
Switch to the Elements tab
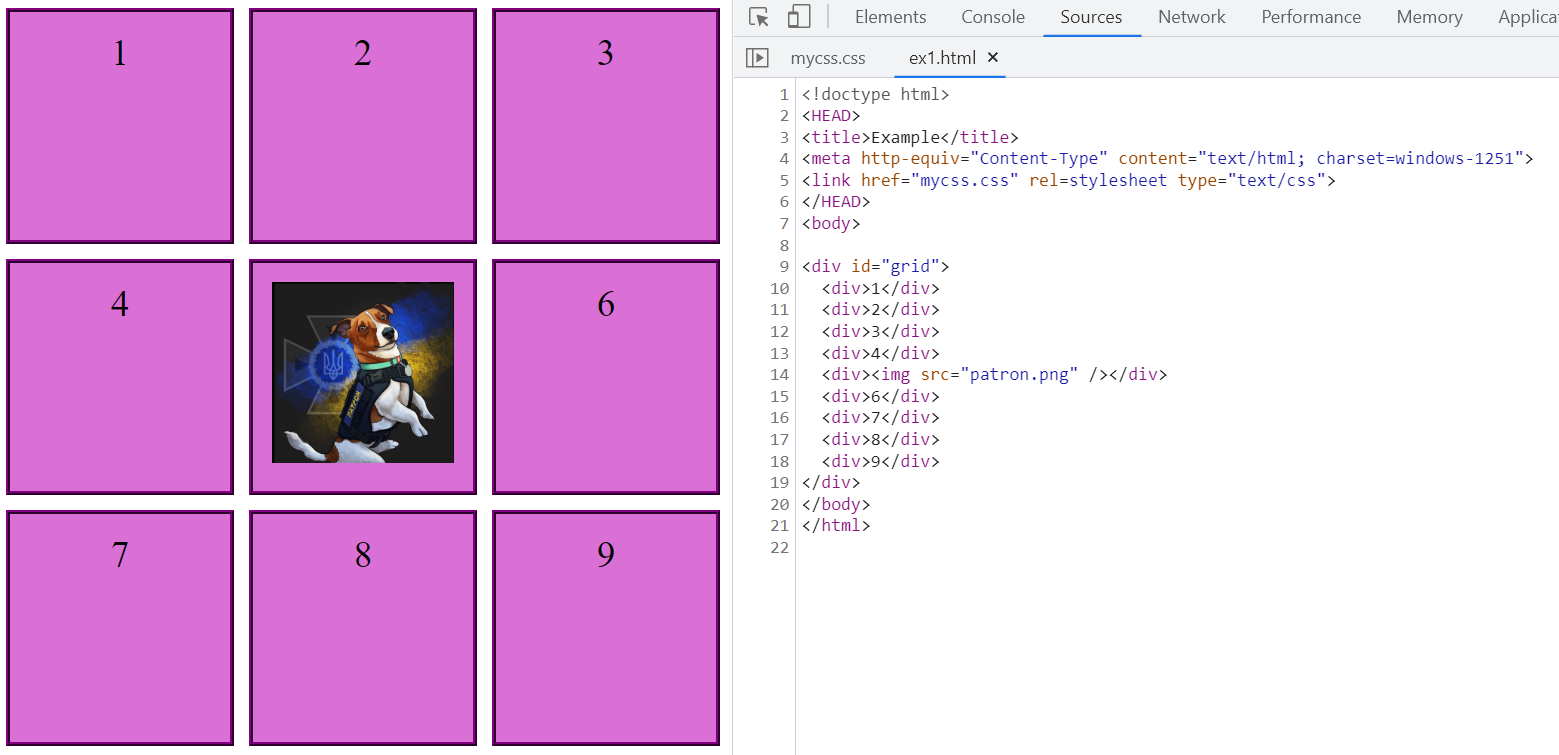tap(890, 17)
